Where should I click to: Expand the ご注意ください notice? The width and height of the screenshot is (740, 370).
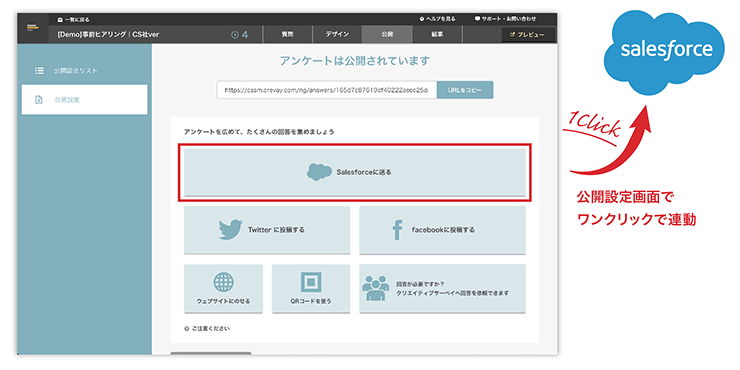[x=208, y=328]
